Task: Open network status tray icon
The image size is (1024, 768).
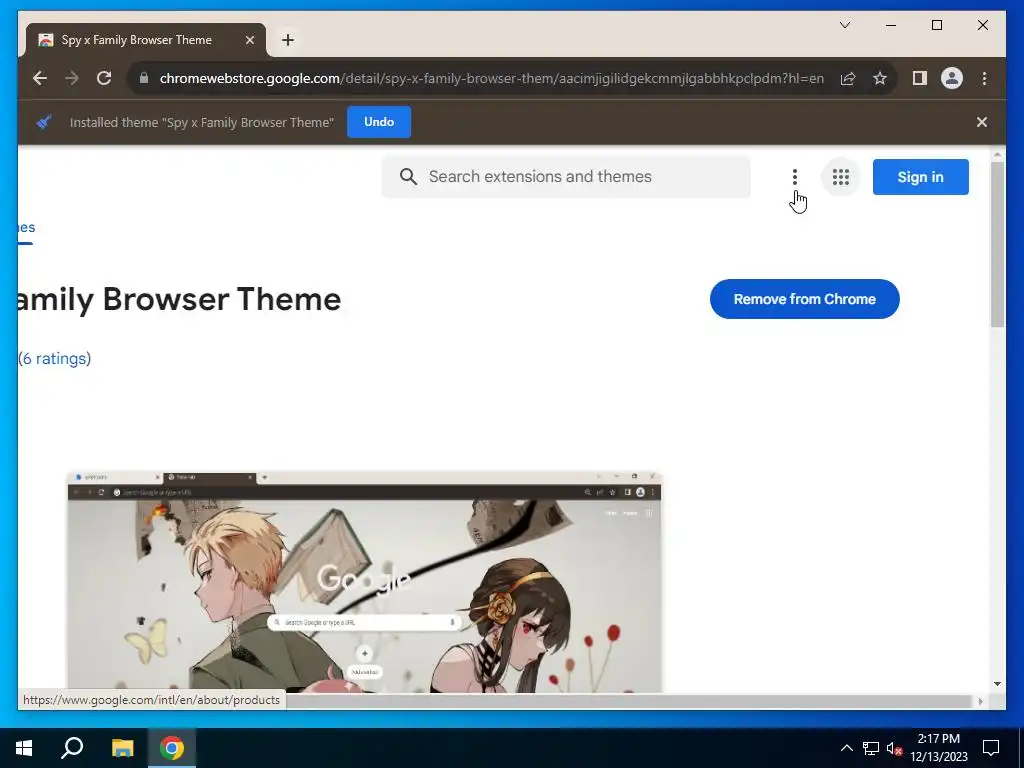Action: 871,748
